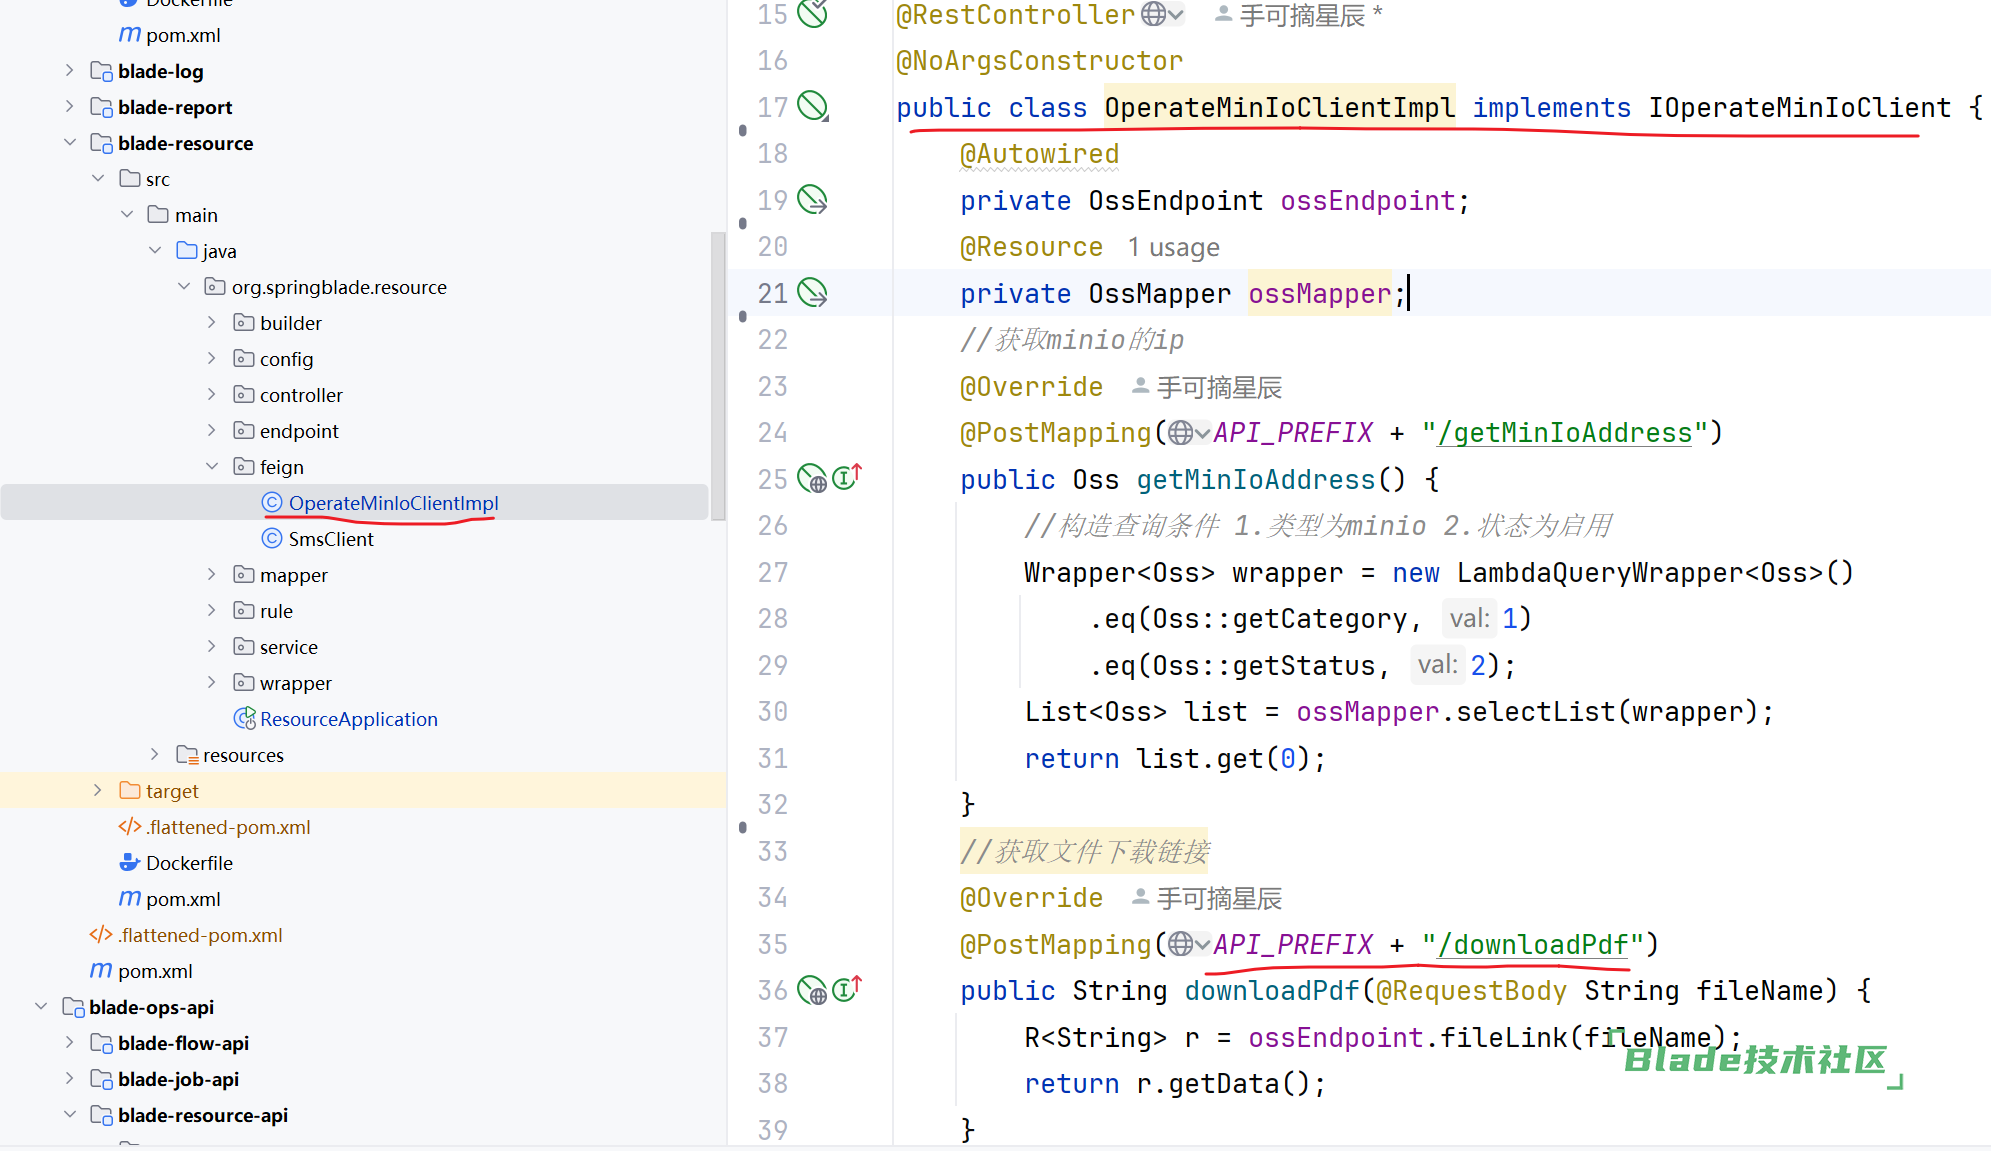
Task: Select the wrapper package
Action: pos(296,683)
